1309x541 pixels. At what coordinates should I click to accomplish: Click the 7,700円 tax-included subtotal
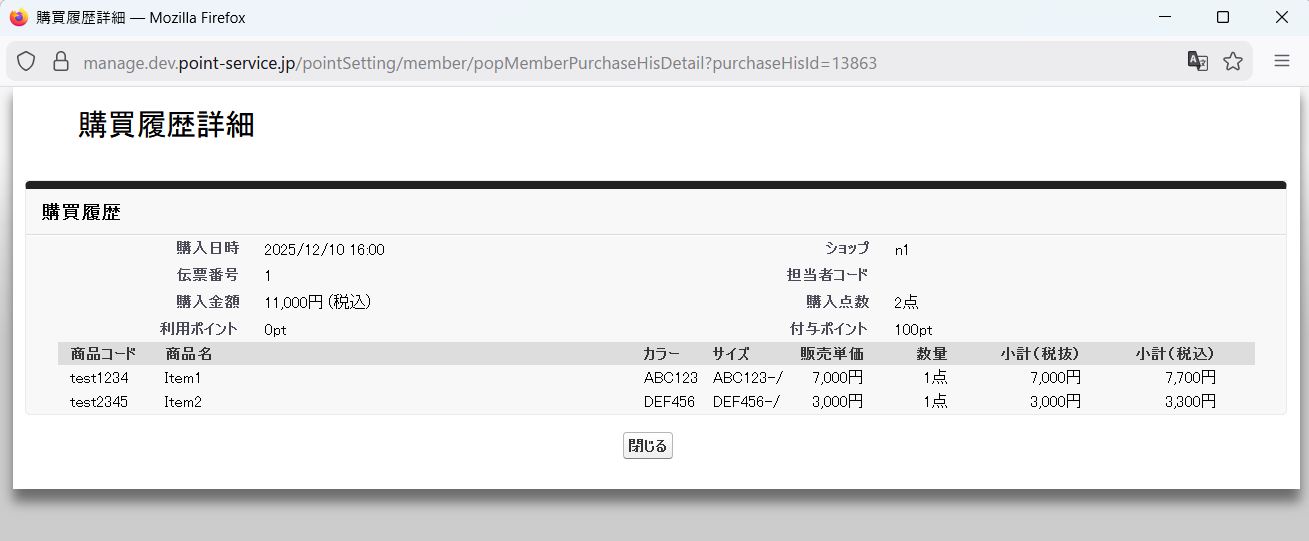tap(1190, 378)
